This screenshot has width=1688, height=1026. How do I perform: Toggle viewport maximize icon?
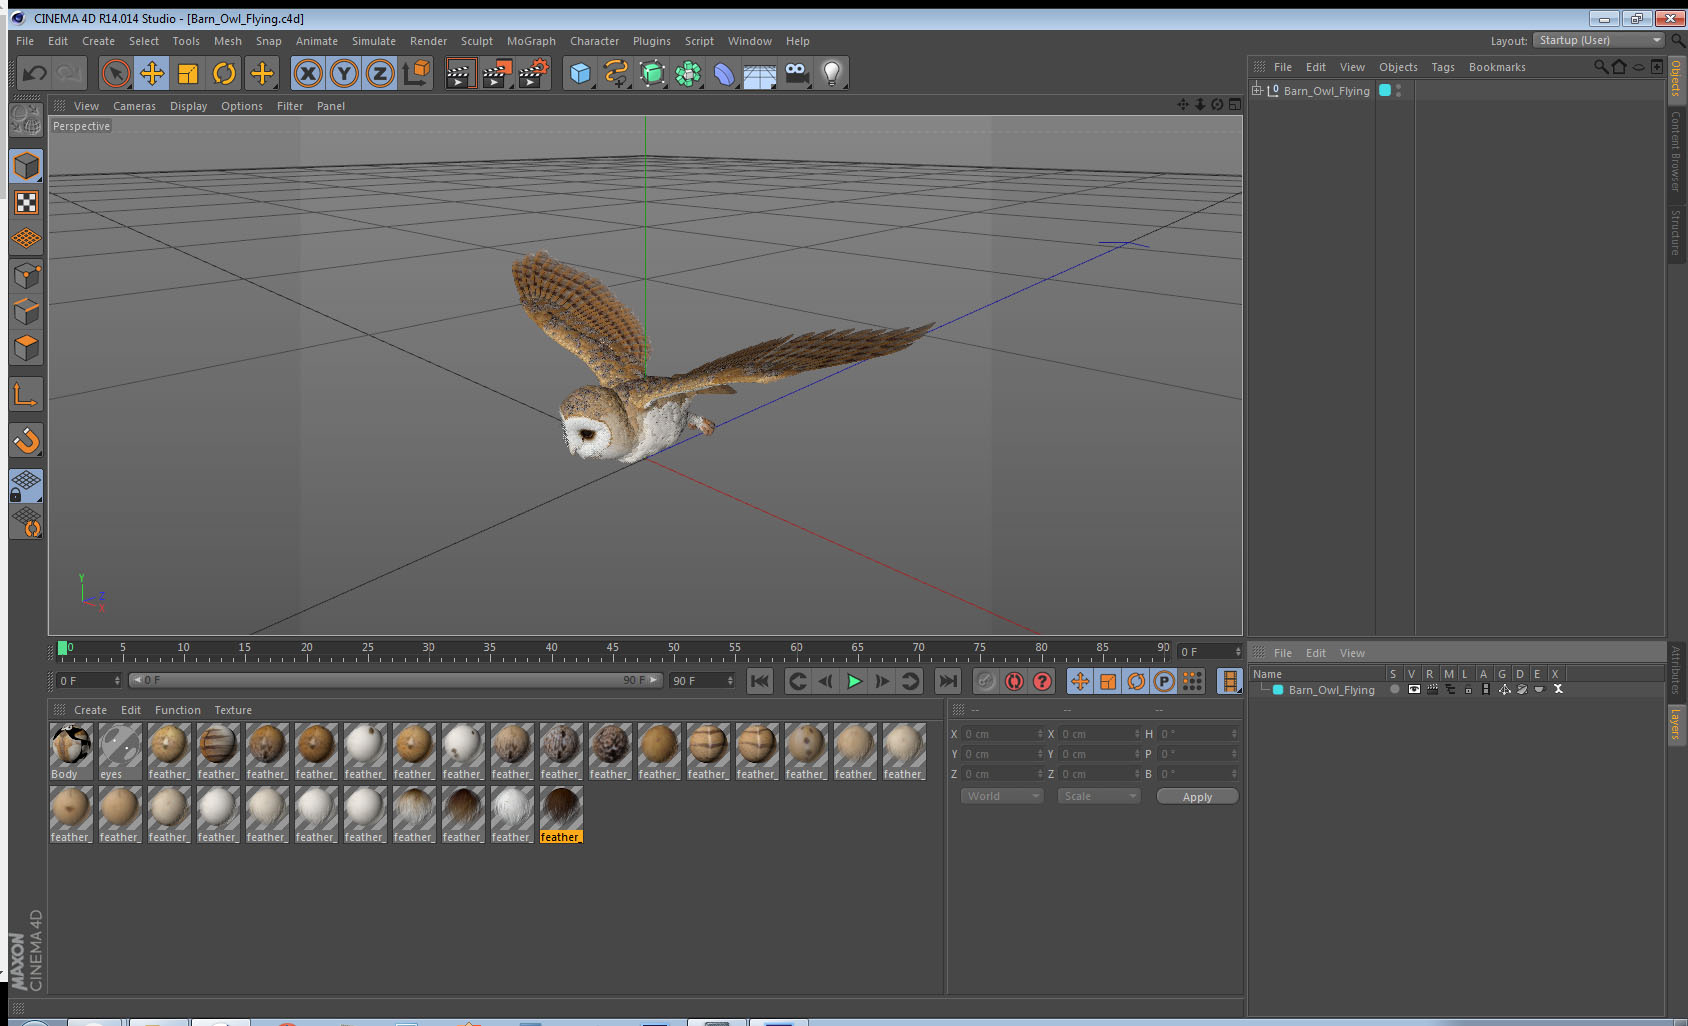click(1235, 104)
